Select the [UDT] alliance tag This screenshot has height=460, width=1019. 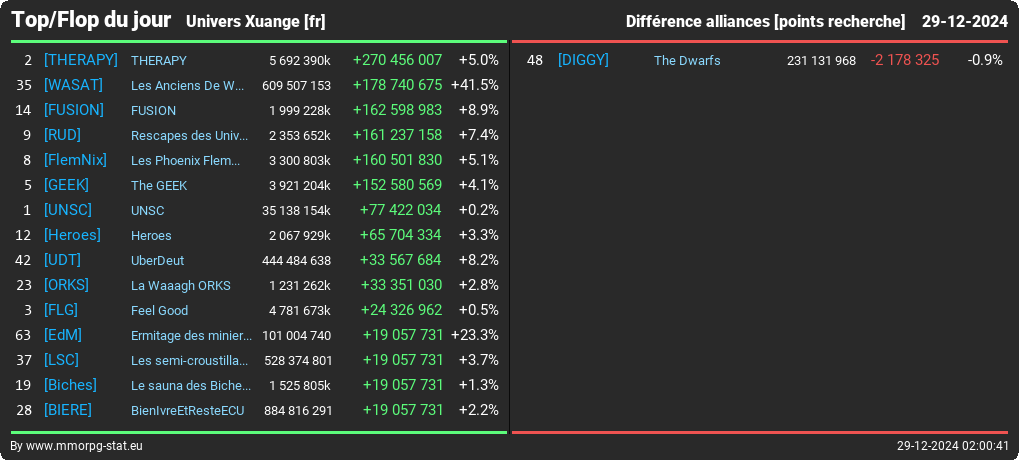(x=62, y=260)
